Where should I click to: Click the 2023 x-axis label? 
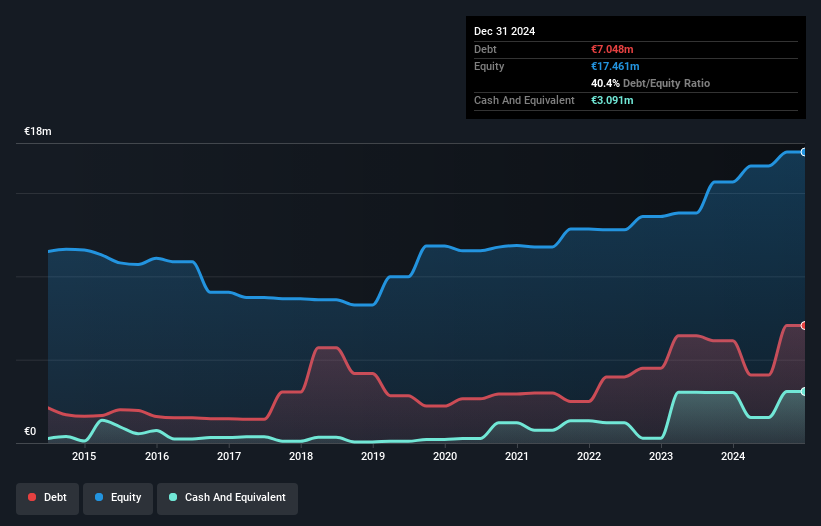(661, 456)
